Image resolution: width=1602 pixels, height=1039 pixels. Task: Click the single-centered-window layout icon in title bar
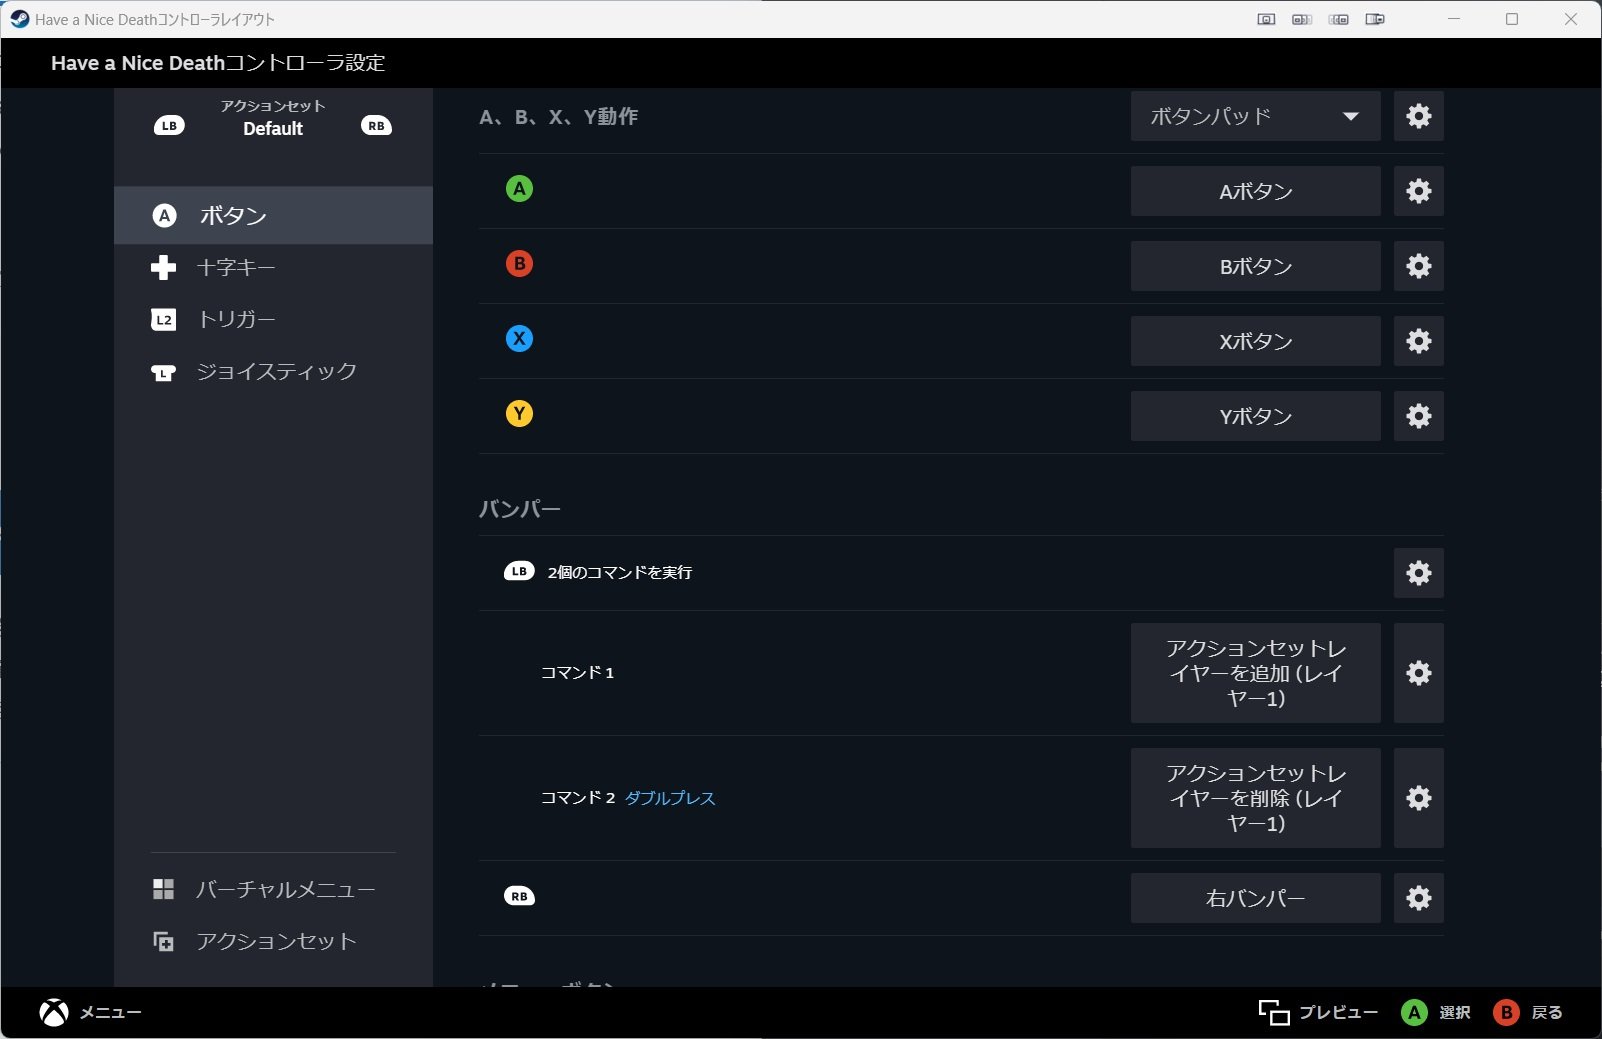(x=1266, y=19)
